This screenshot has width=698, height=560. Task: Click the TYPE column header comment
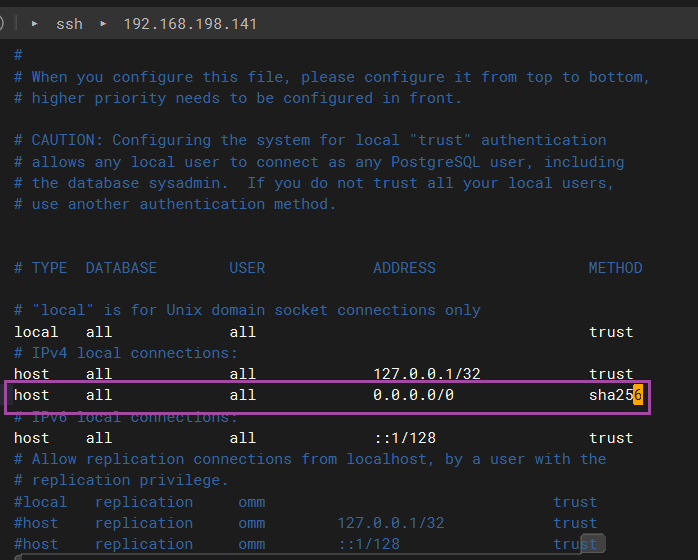point(49,268)
